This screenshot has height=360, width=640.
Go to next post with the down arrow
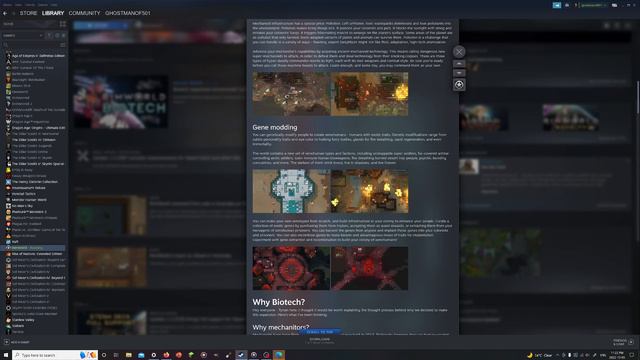[x=459, y=73]
